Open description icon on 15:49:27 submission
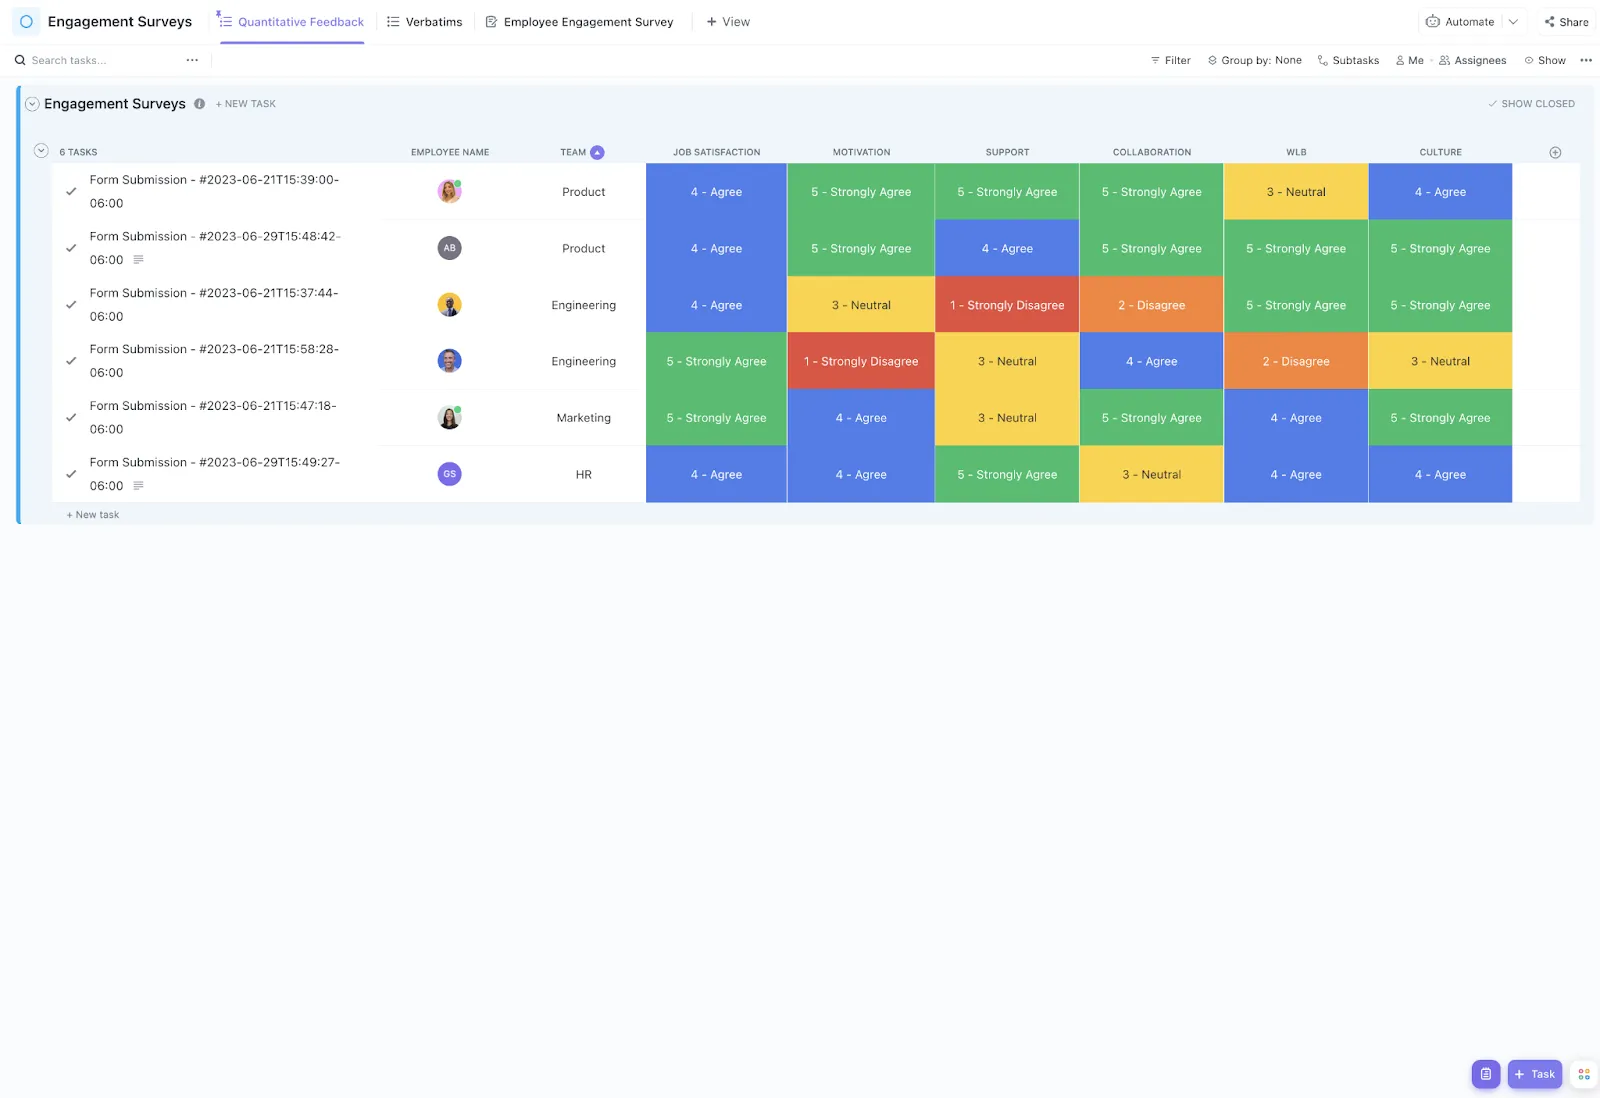The width and height of the screenshot is (1600, 1098). pos(138,486)
